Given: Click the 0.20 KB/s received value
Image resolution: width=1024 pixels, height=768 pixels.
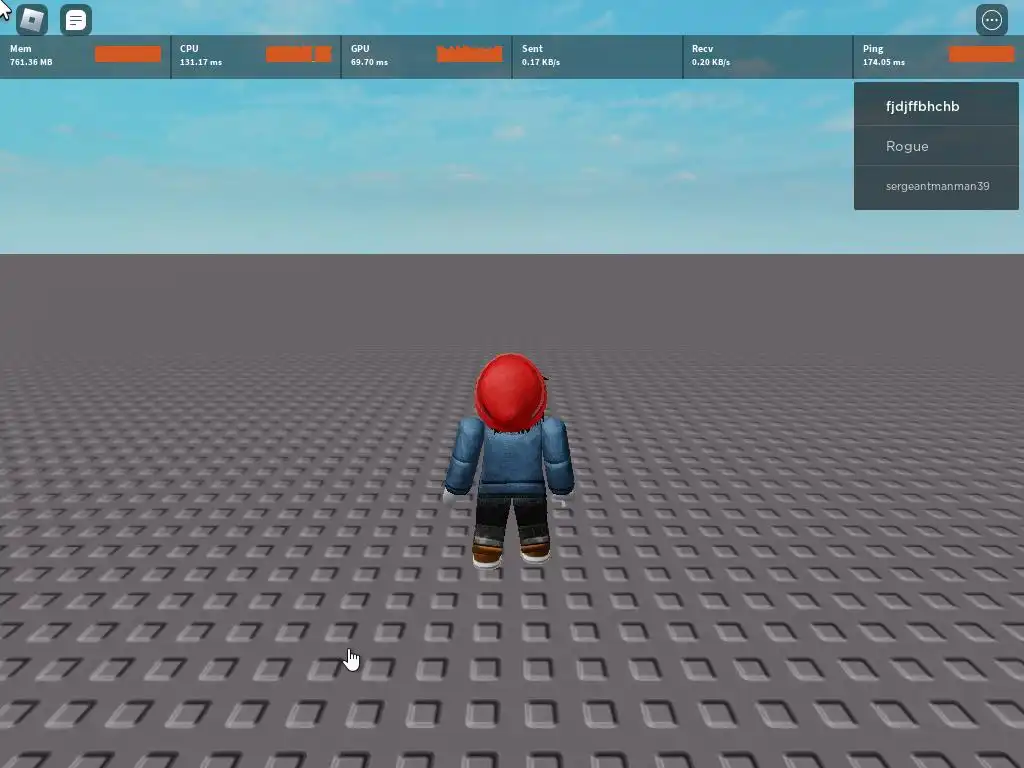Looking at the screenshot, I should (711, 62).
